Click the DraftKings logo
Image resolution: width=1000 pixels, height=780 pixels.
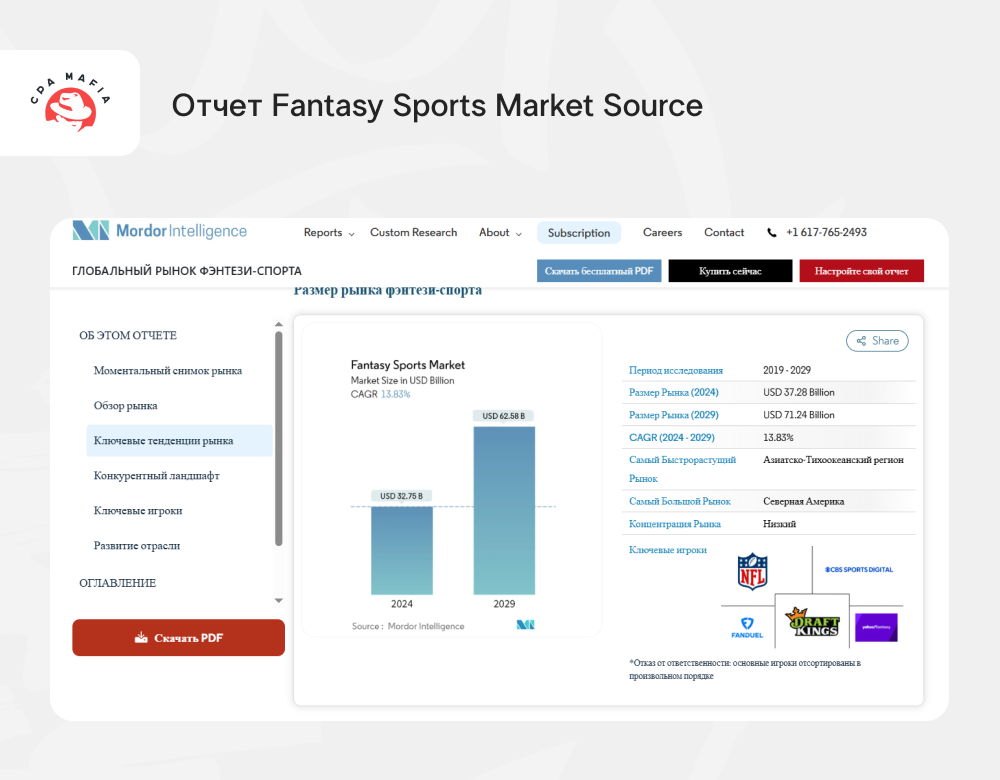pos(812,622)
